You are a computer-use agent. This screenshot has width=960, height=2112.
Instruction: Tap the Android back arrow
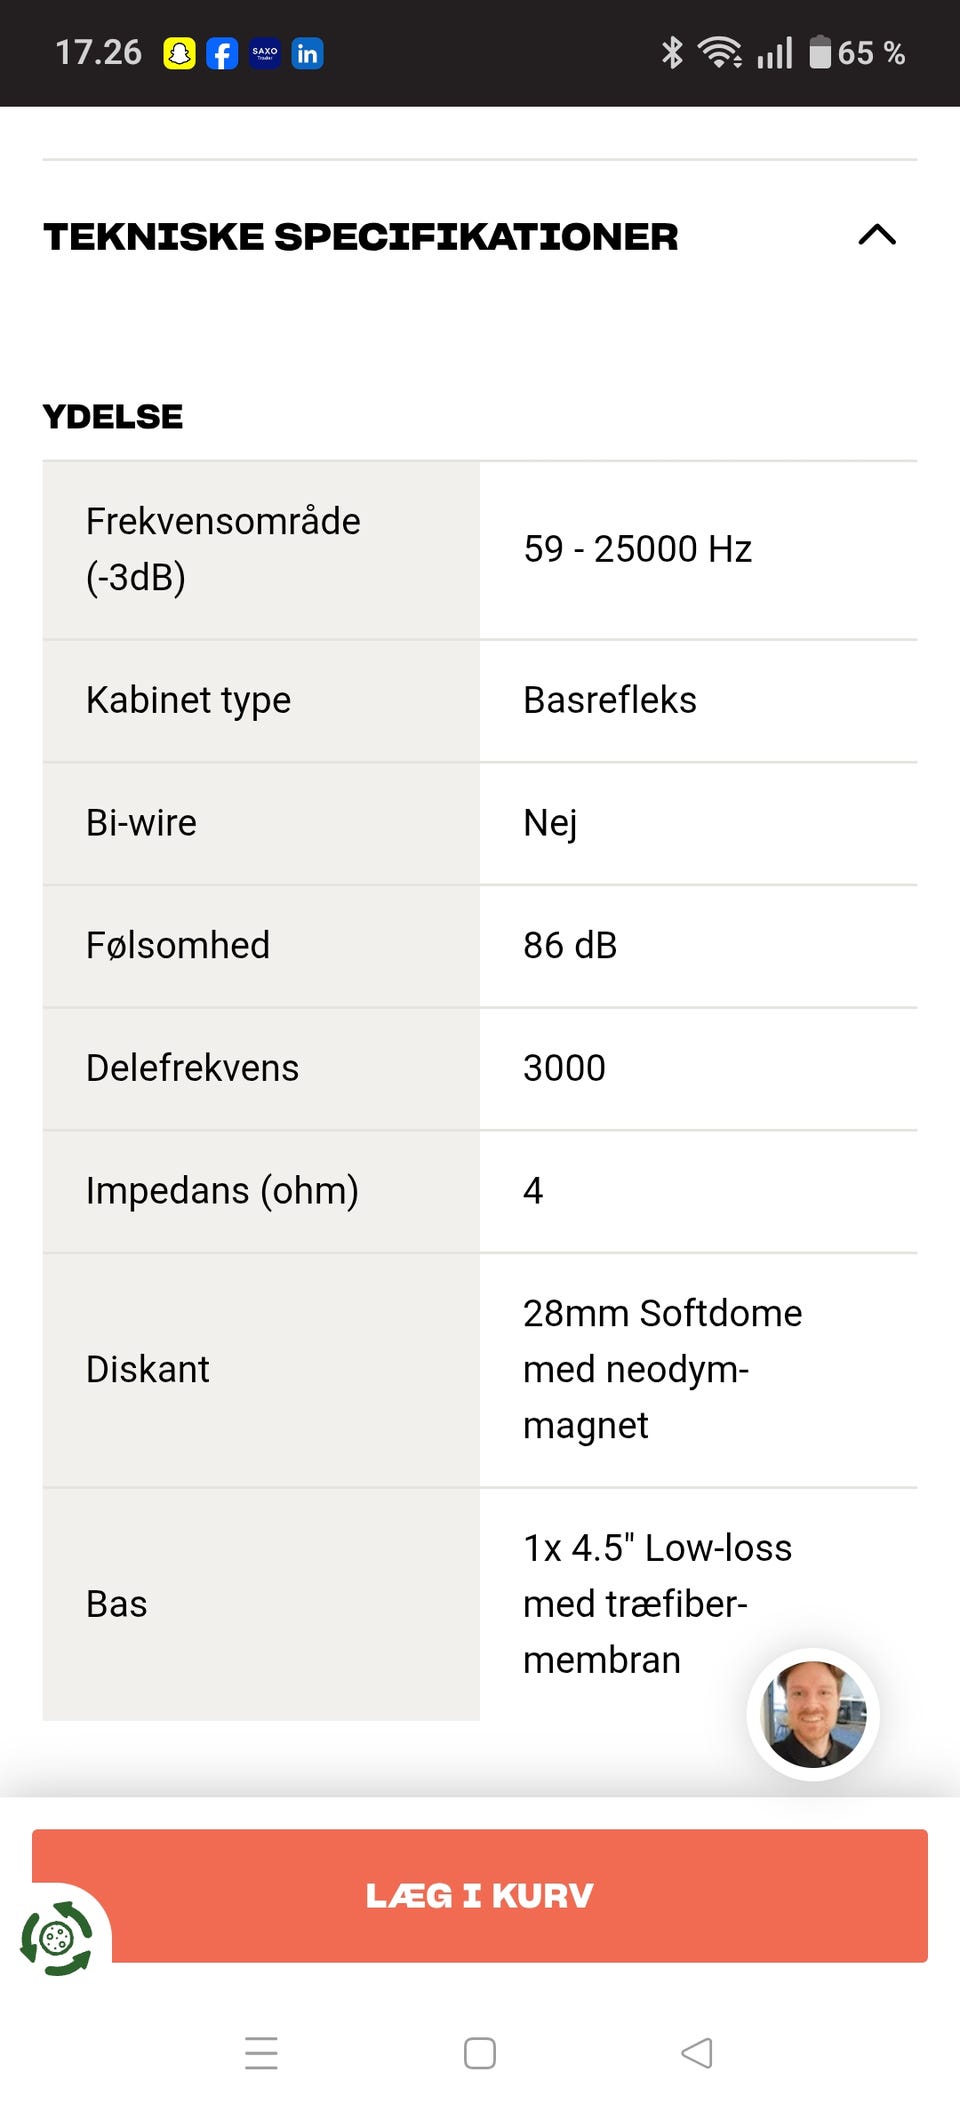[x=697, y=2052]
